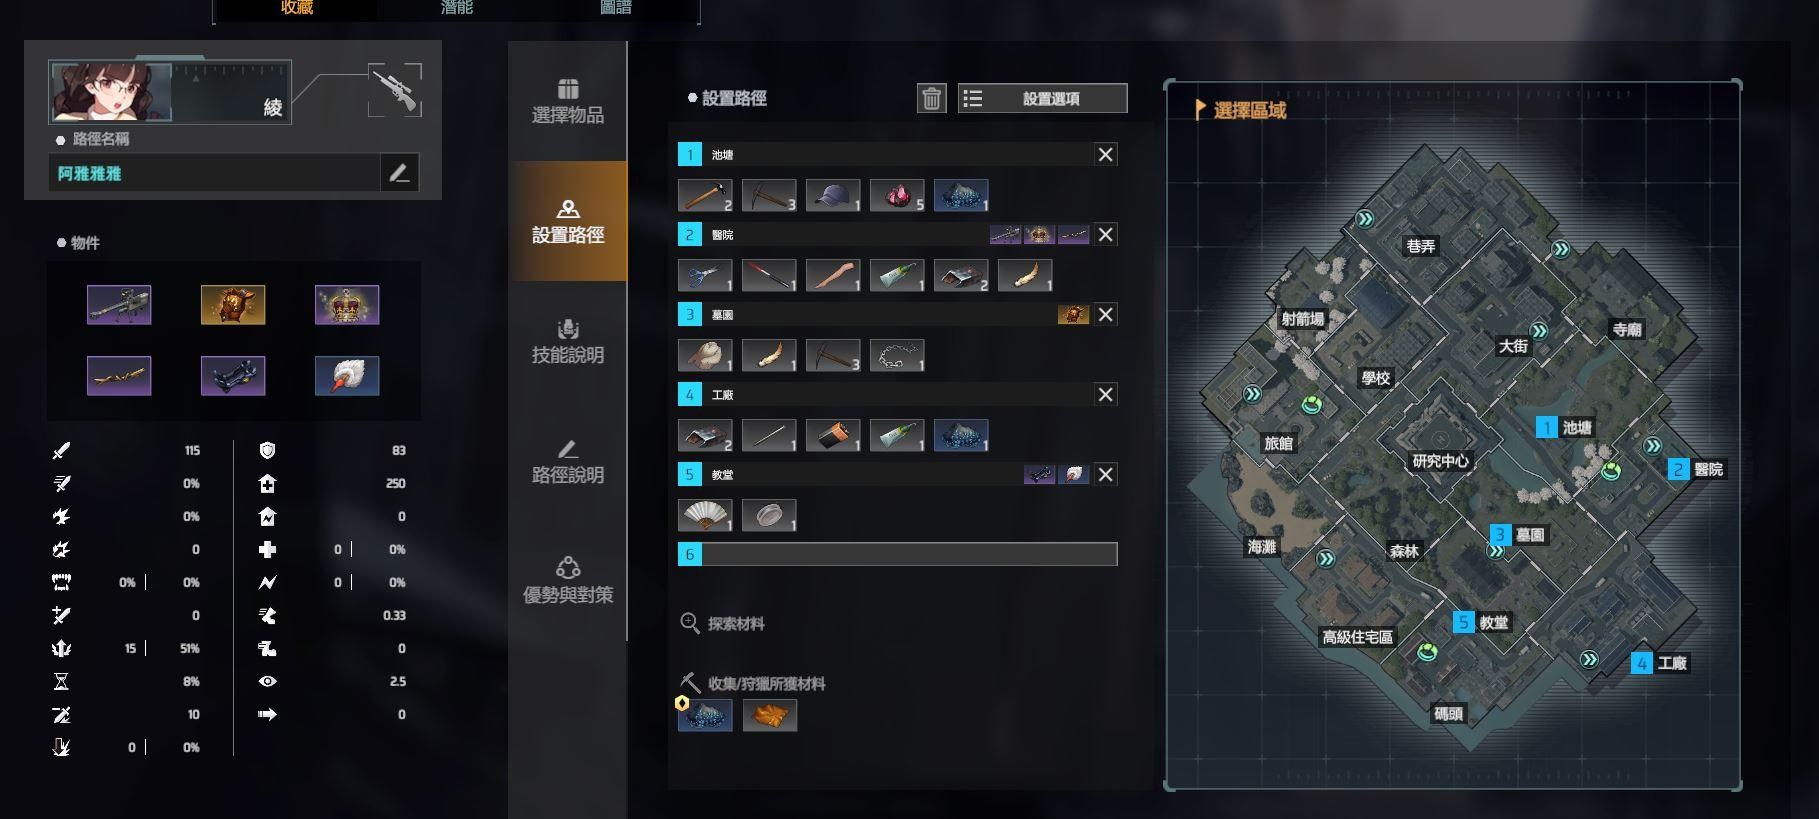Select the sniper rifle weapon type icon
The height and width of the screenshot is (819, 1819).
[x=395, y=90]
